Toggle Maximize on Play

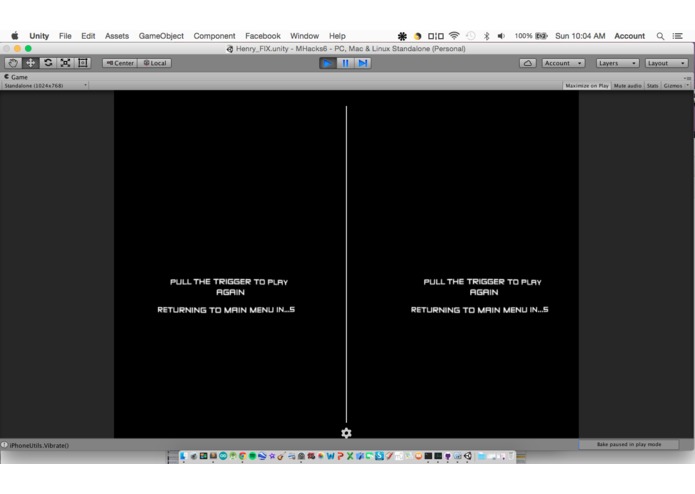587,86
